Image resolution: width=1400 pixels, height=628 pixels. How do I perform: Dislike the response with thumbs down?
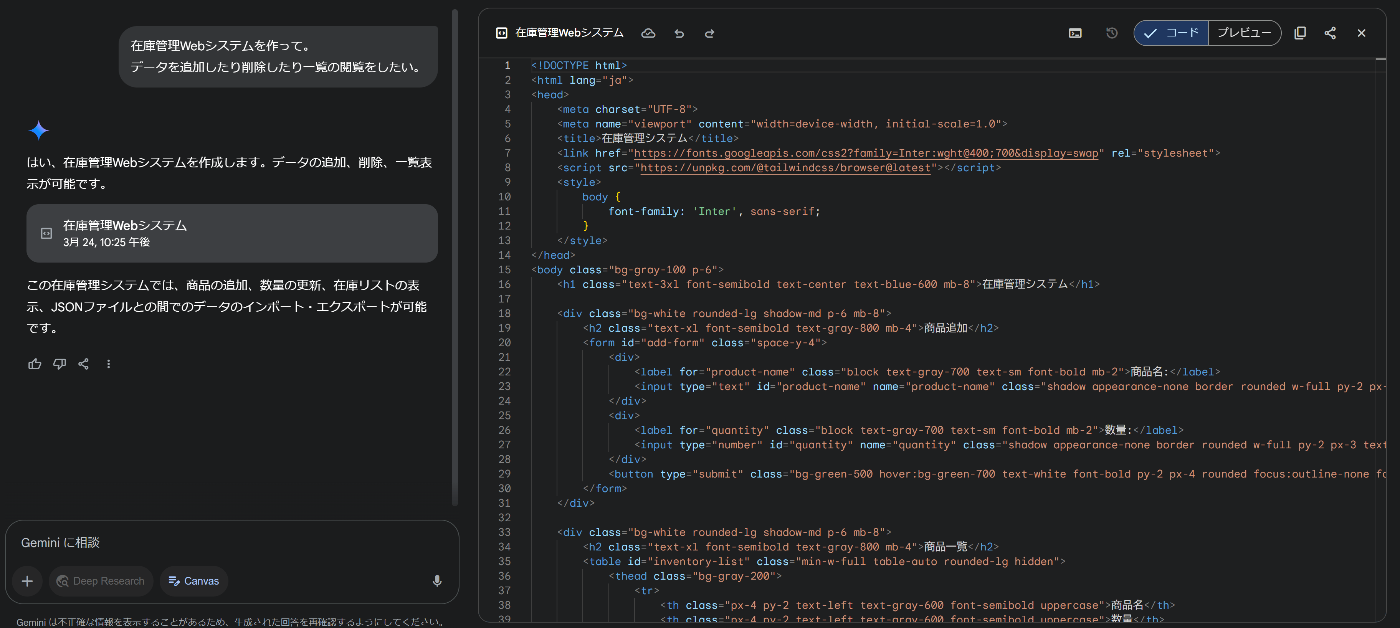point(59,364)
